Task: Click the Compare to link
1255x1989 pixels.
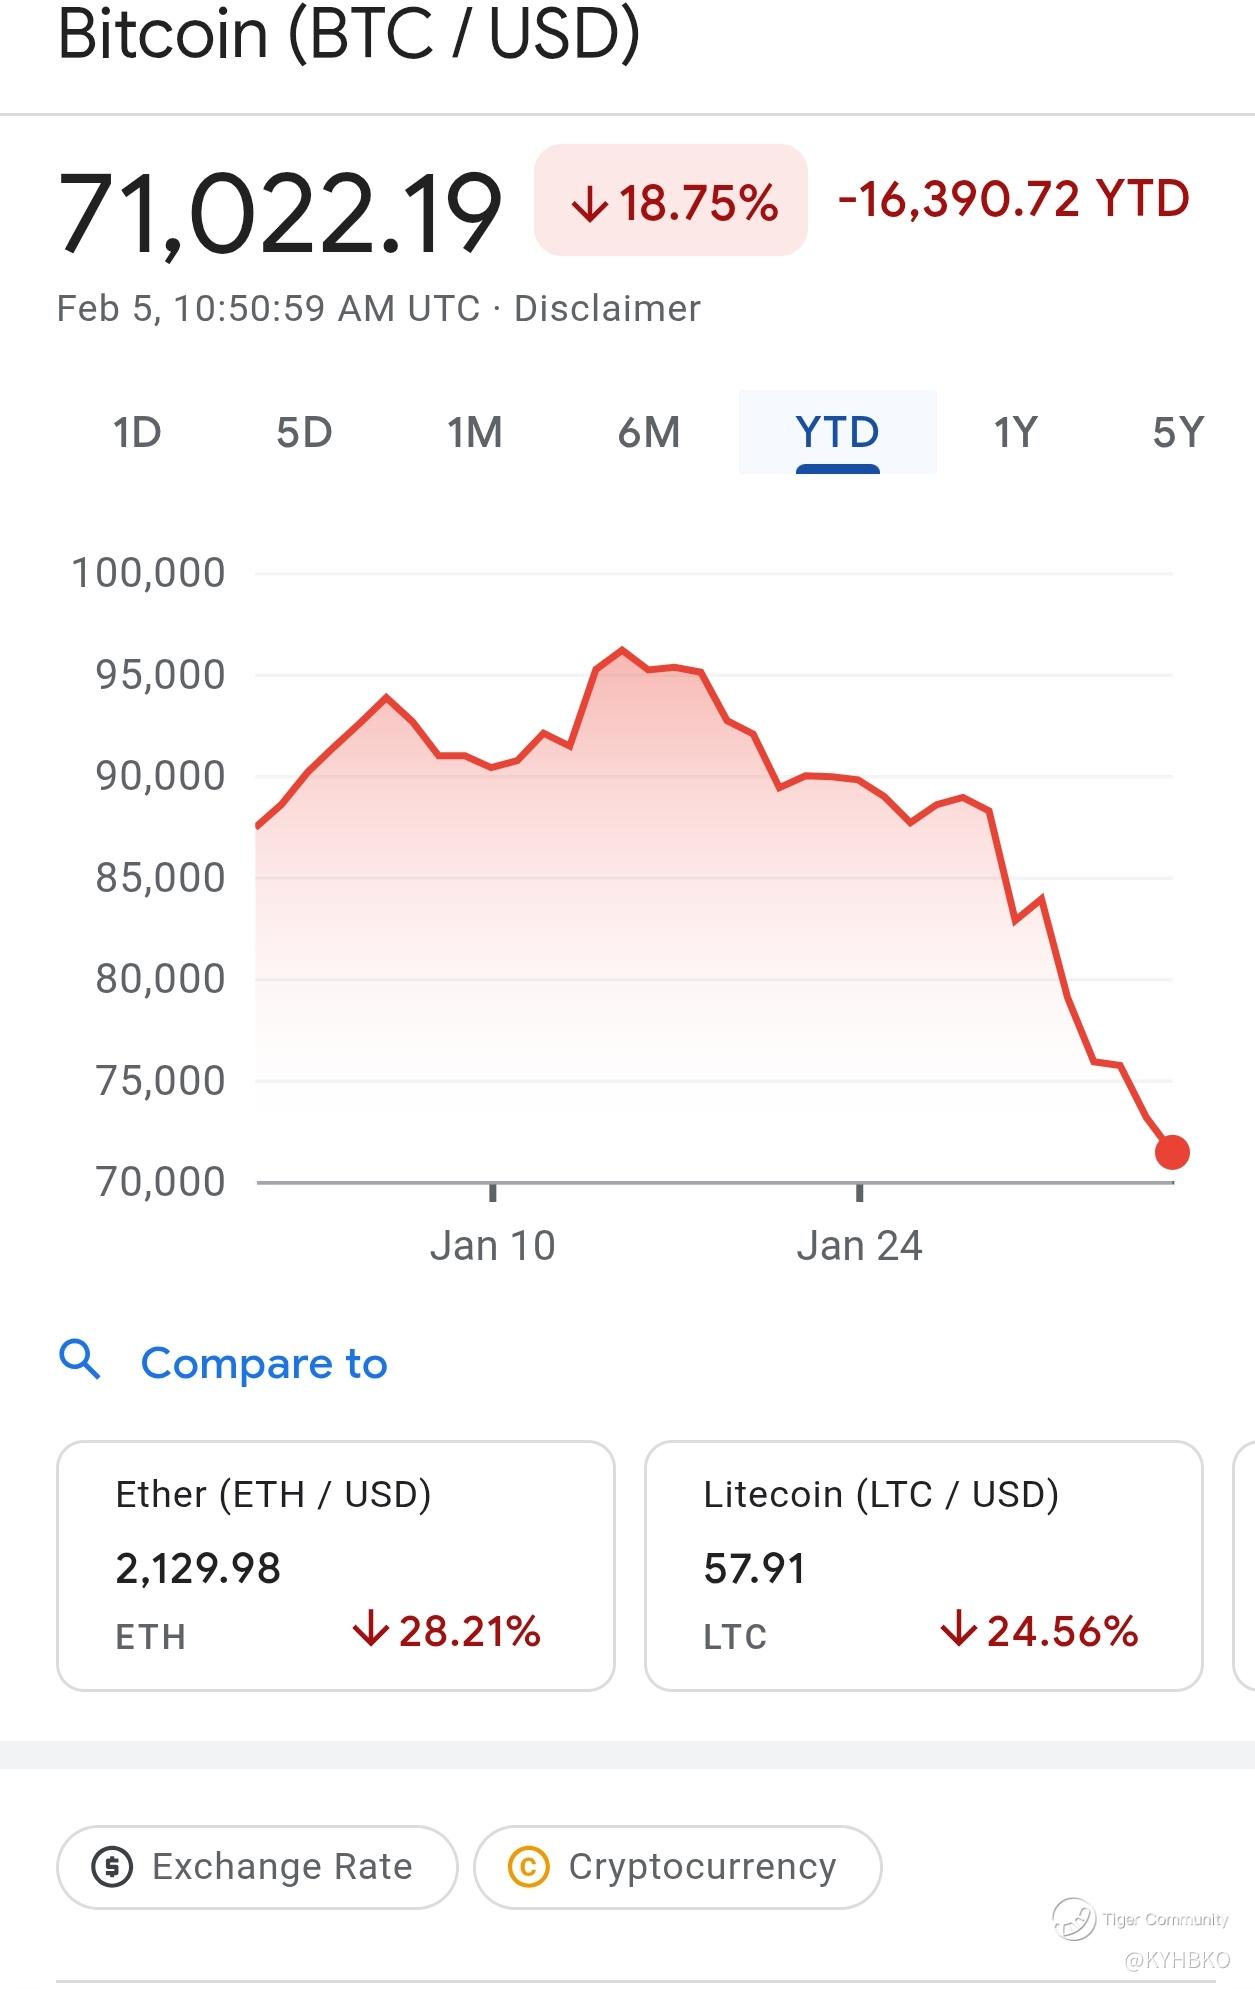Action: 264,1363
